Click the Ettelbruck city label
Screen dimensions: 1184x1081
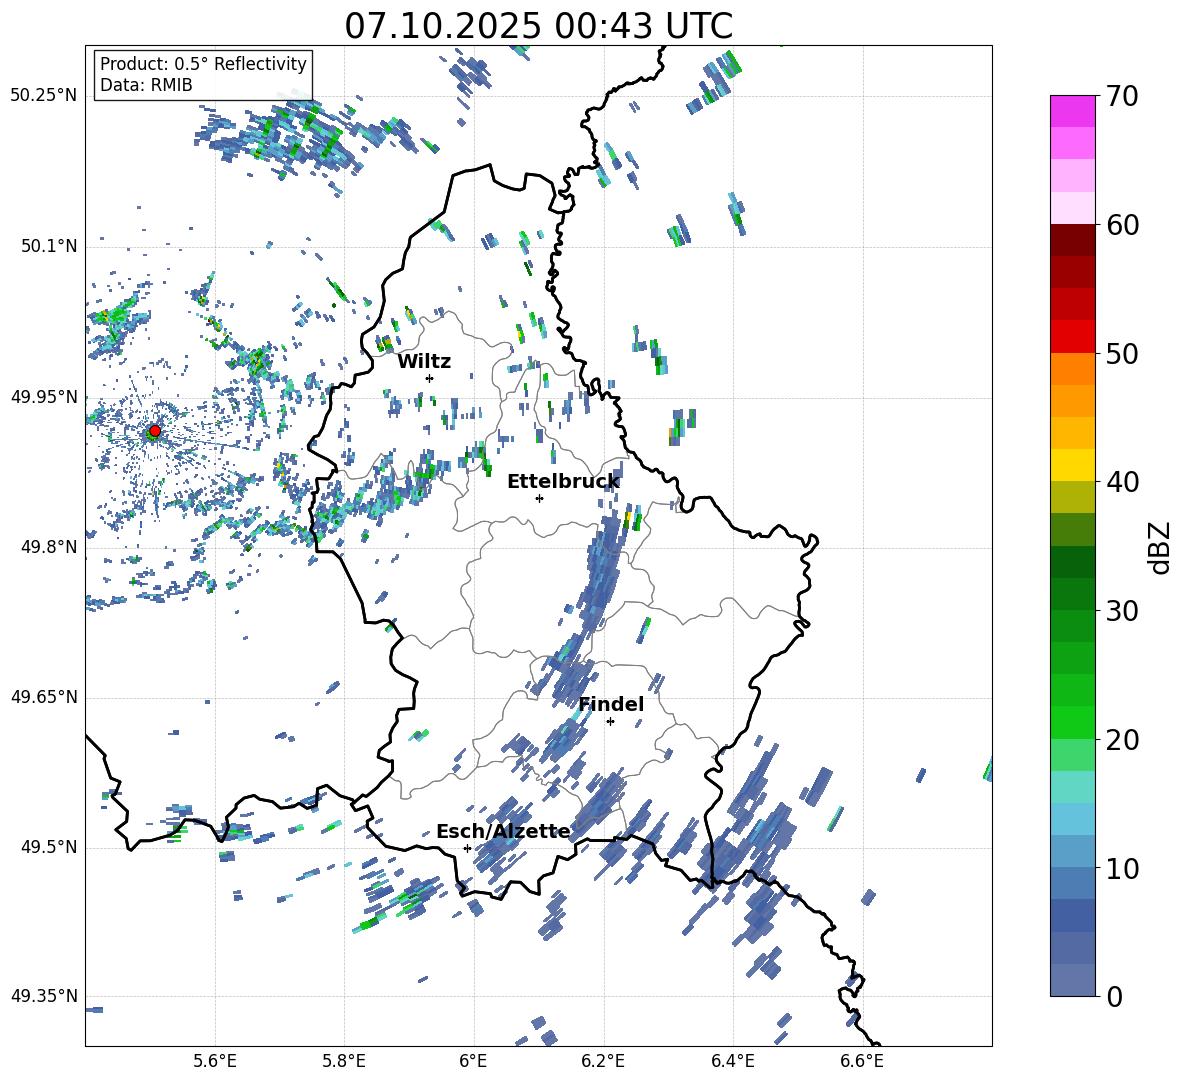pos(563,482)
